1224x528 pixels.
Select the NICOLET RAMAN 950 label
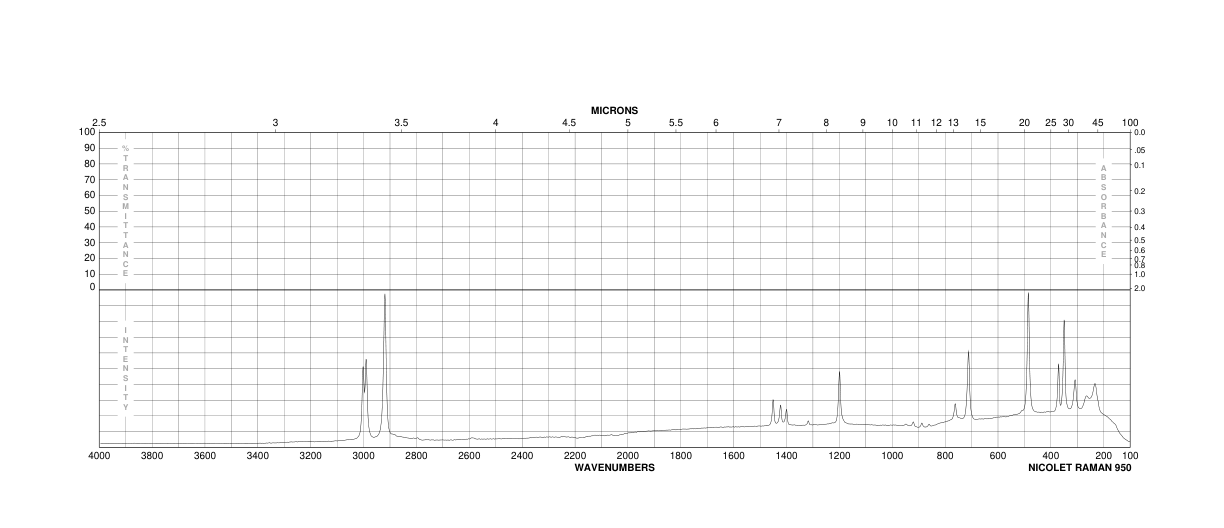point(1080,467)
